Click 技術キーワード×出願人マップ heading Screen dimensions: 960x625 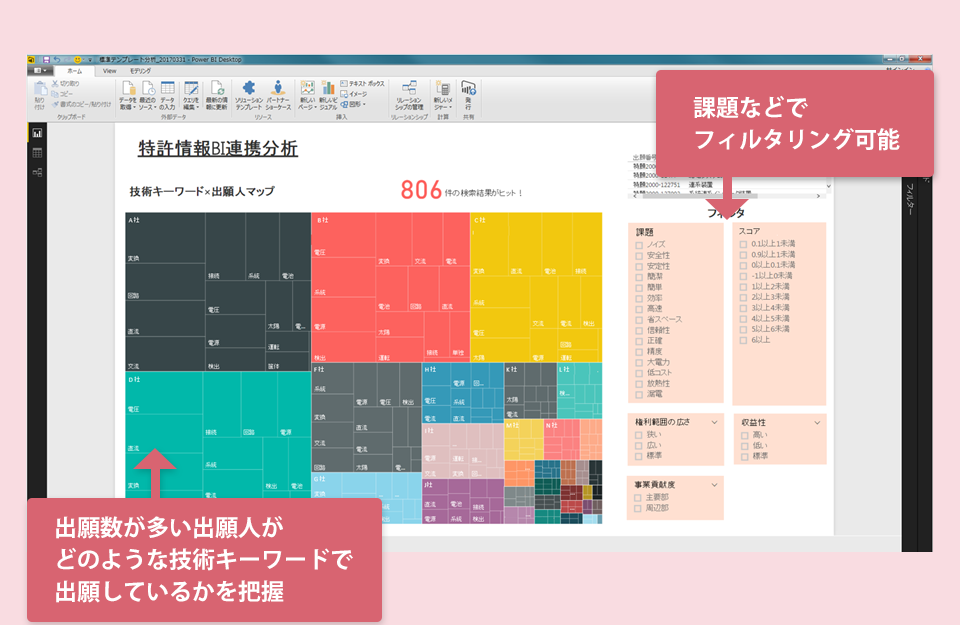(x=202, y=192)
